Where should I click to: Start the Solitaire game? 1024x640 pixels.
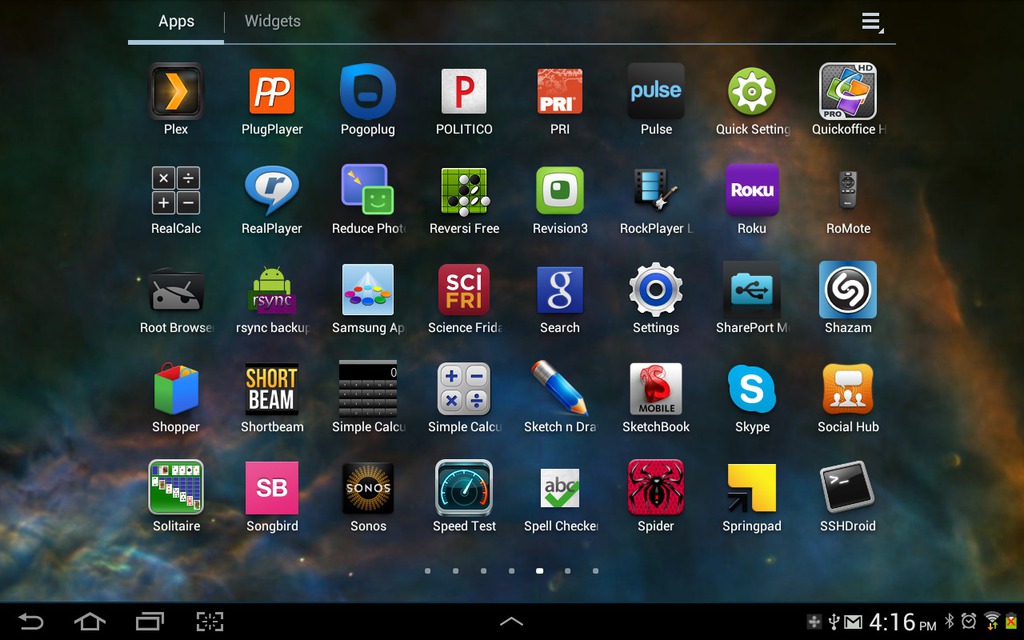click(176, 487)
